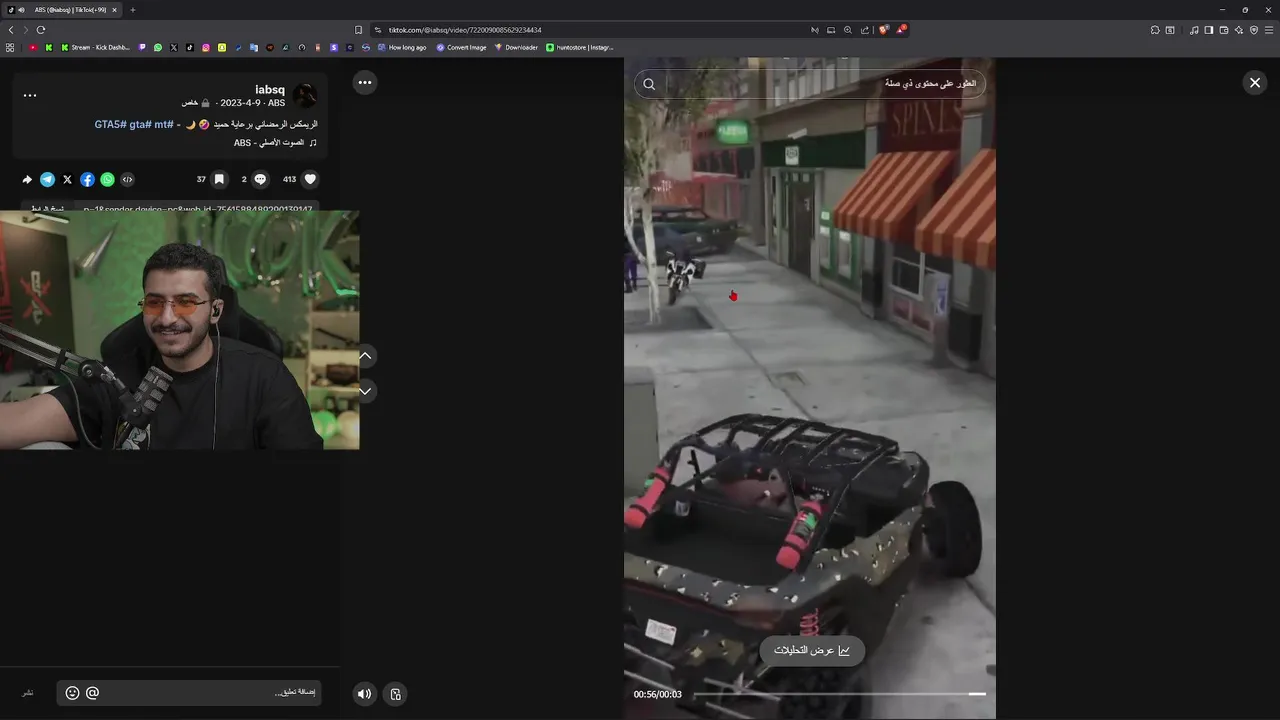Close the ABS TikTok tab
1280x720 pixels.
coord(114,10)
